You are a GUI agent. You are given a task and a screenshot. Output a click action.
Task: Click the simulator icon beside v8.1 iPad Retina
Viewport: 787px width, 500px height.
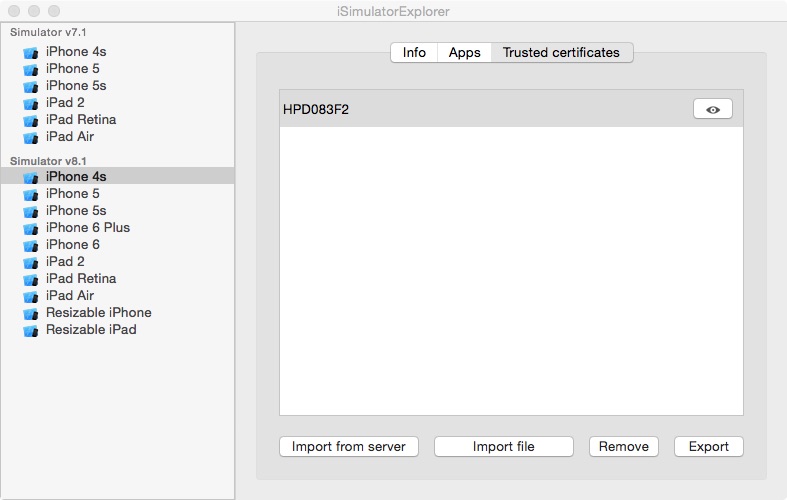31,279
